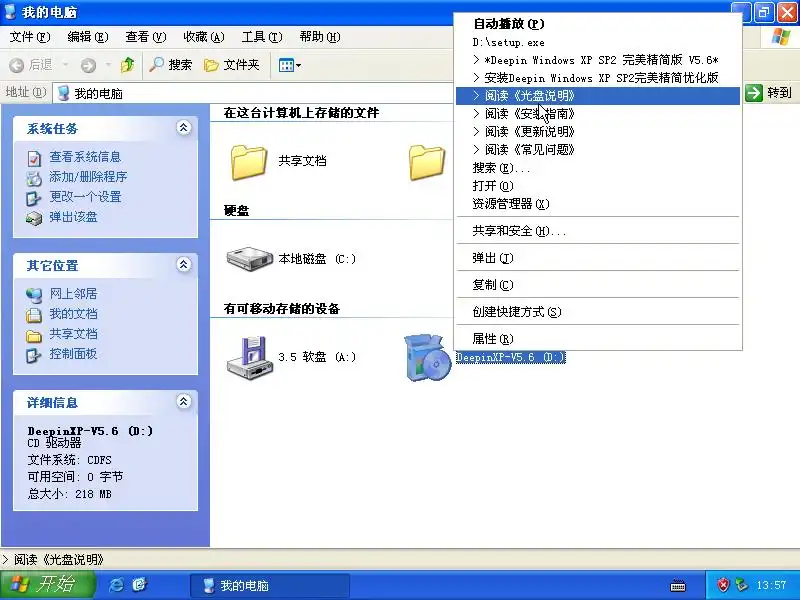Viewport: 800px width, 600px height.
Task: Click 更改一个设置 link
Action: pos(85,196)
